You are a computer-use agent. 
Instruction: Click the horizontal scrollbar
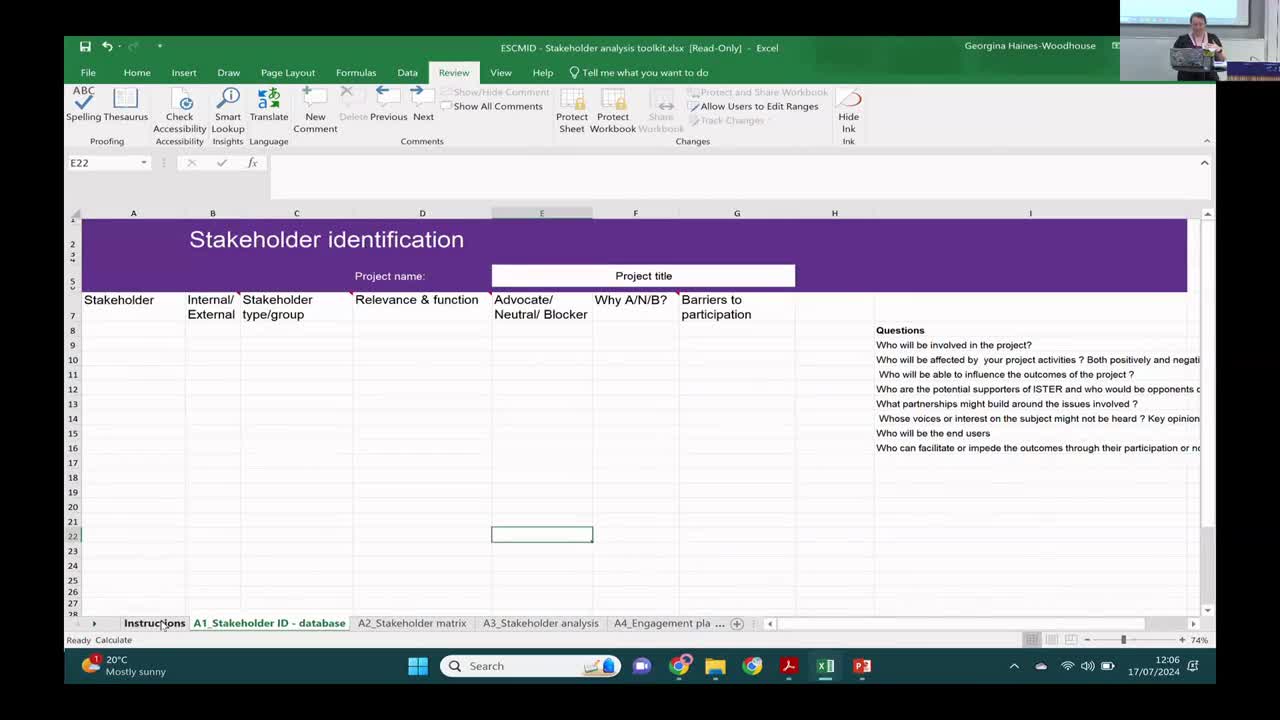click(962, 623)
